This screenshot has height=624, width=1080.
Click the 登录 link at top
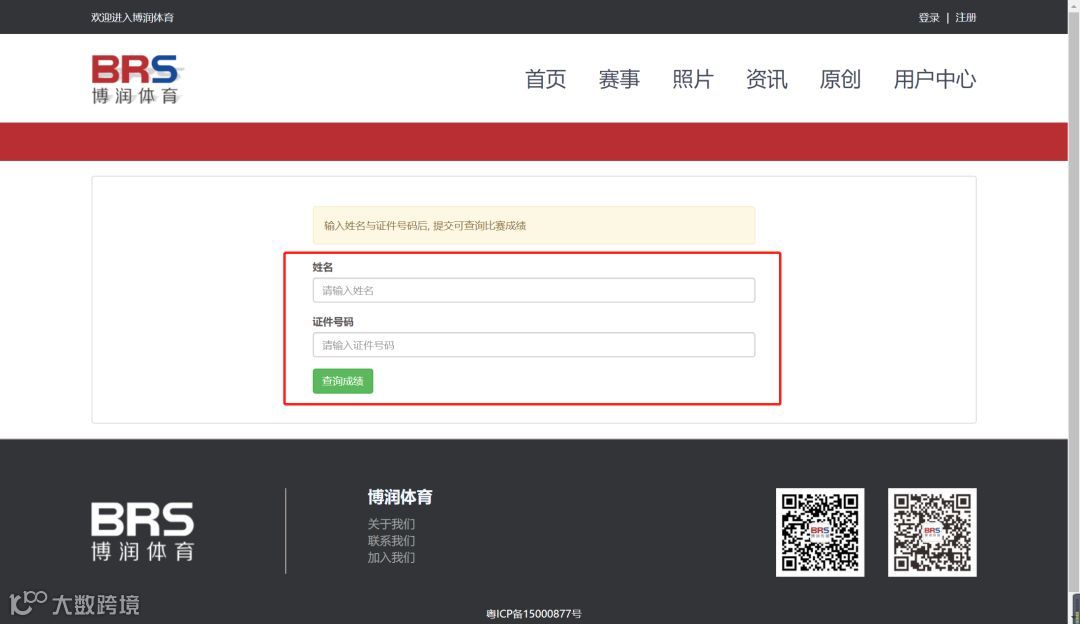928,17
